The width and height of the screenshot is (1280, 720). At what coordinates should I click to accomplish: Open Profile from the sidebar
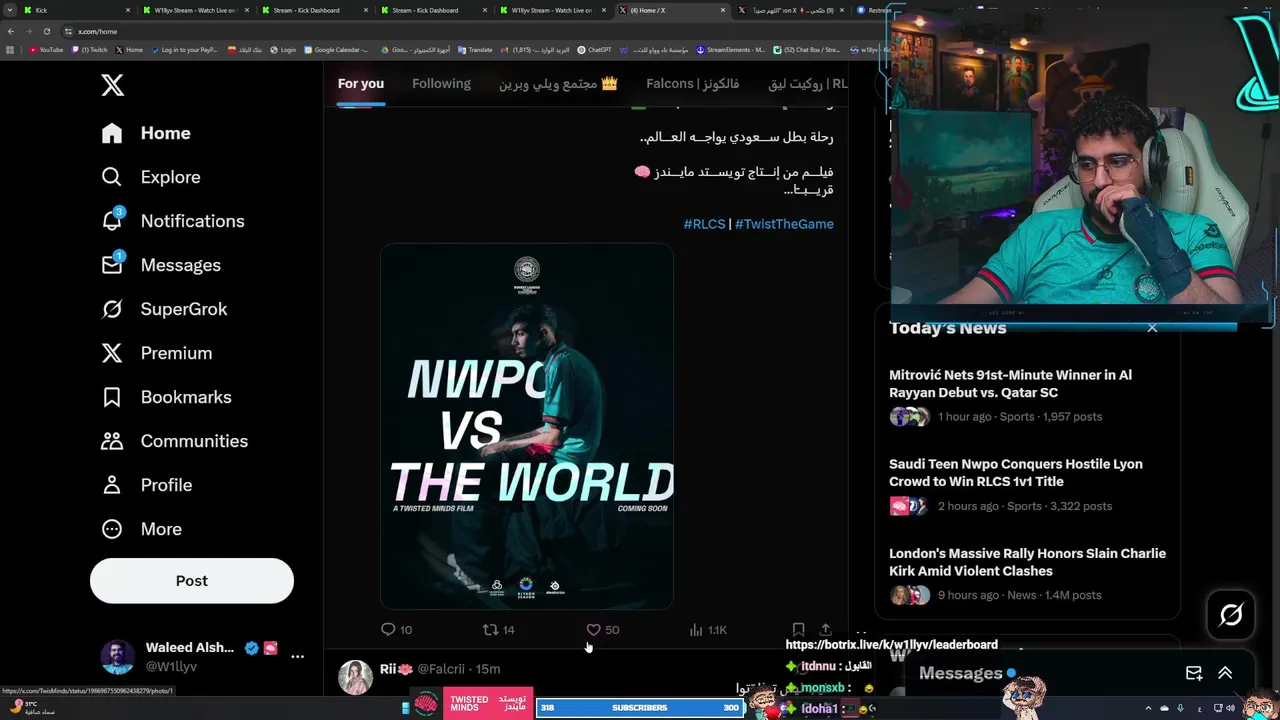point(147,485)
